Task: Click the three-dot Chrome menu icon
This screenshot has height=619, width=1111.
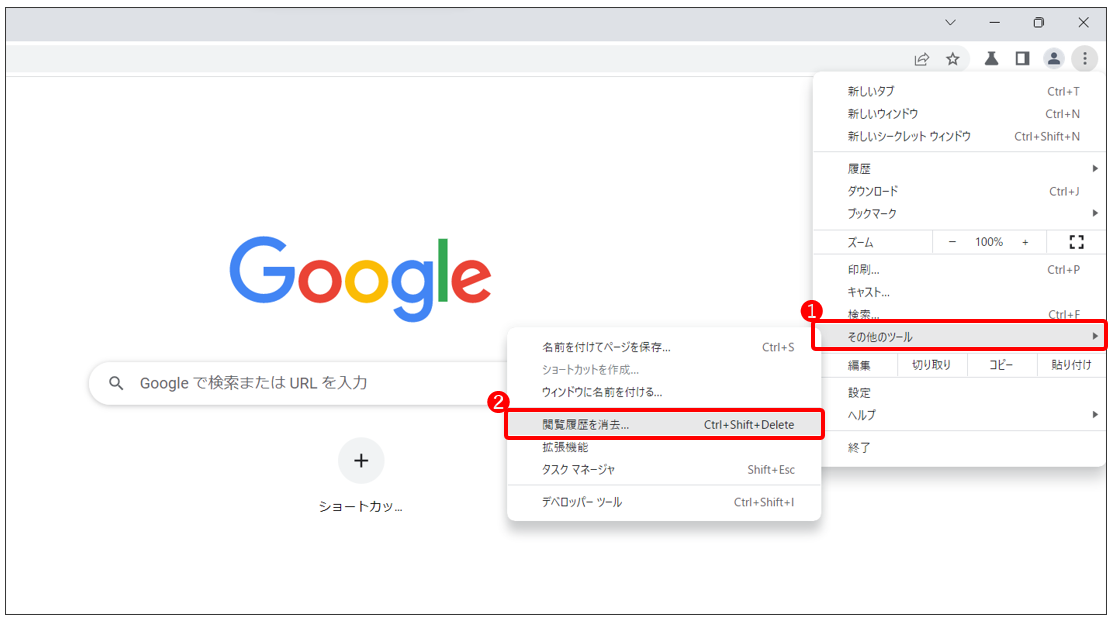Action: 1085,59
